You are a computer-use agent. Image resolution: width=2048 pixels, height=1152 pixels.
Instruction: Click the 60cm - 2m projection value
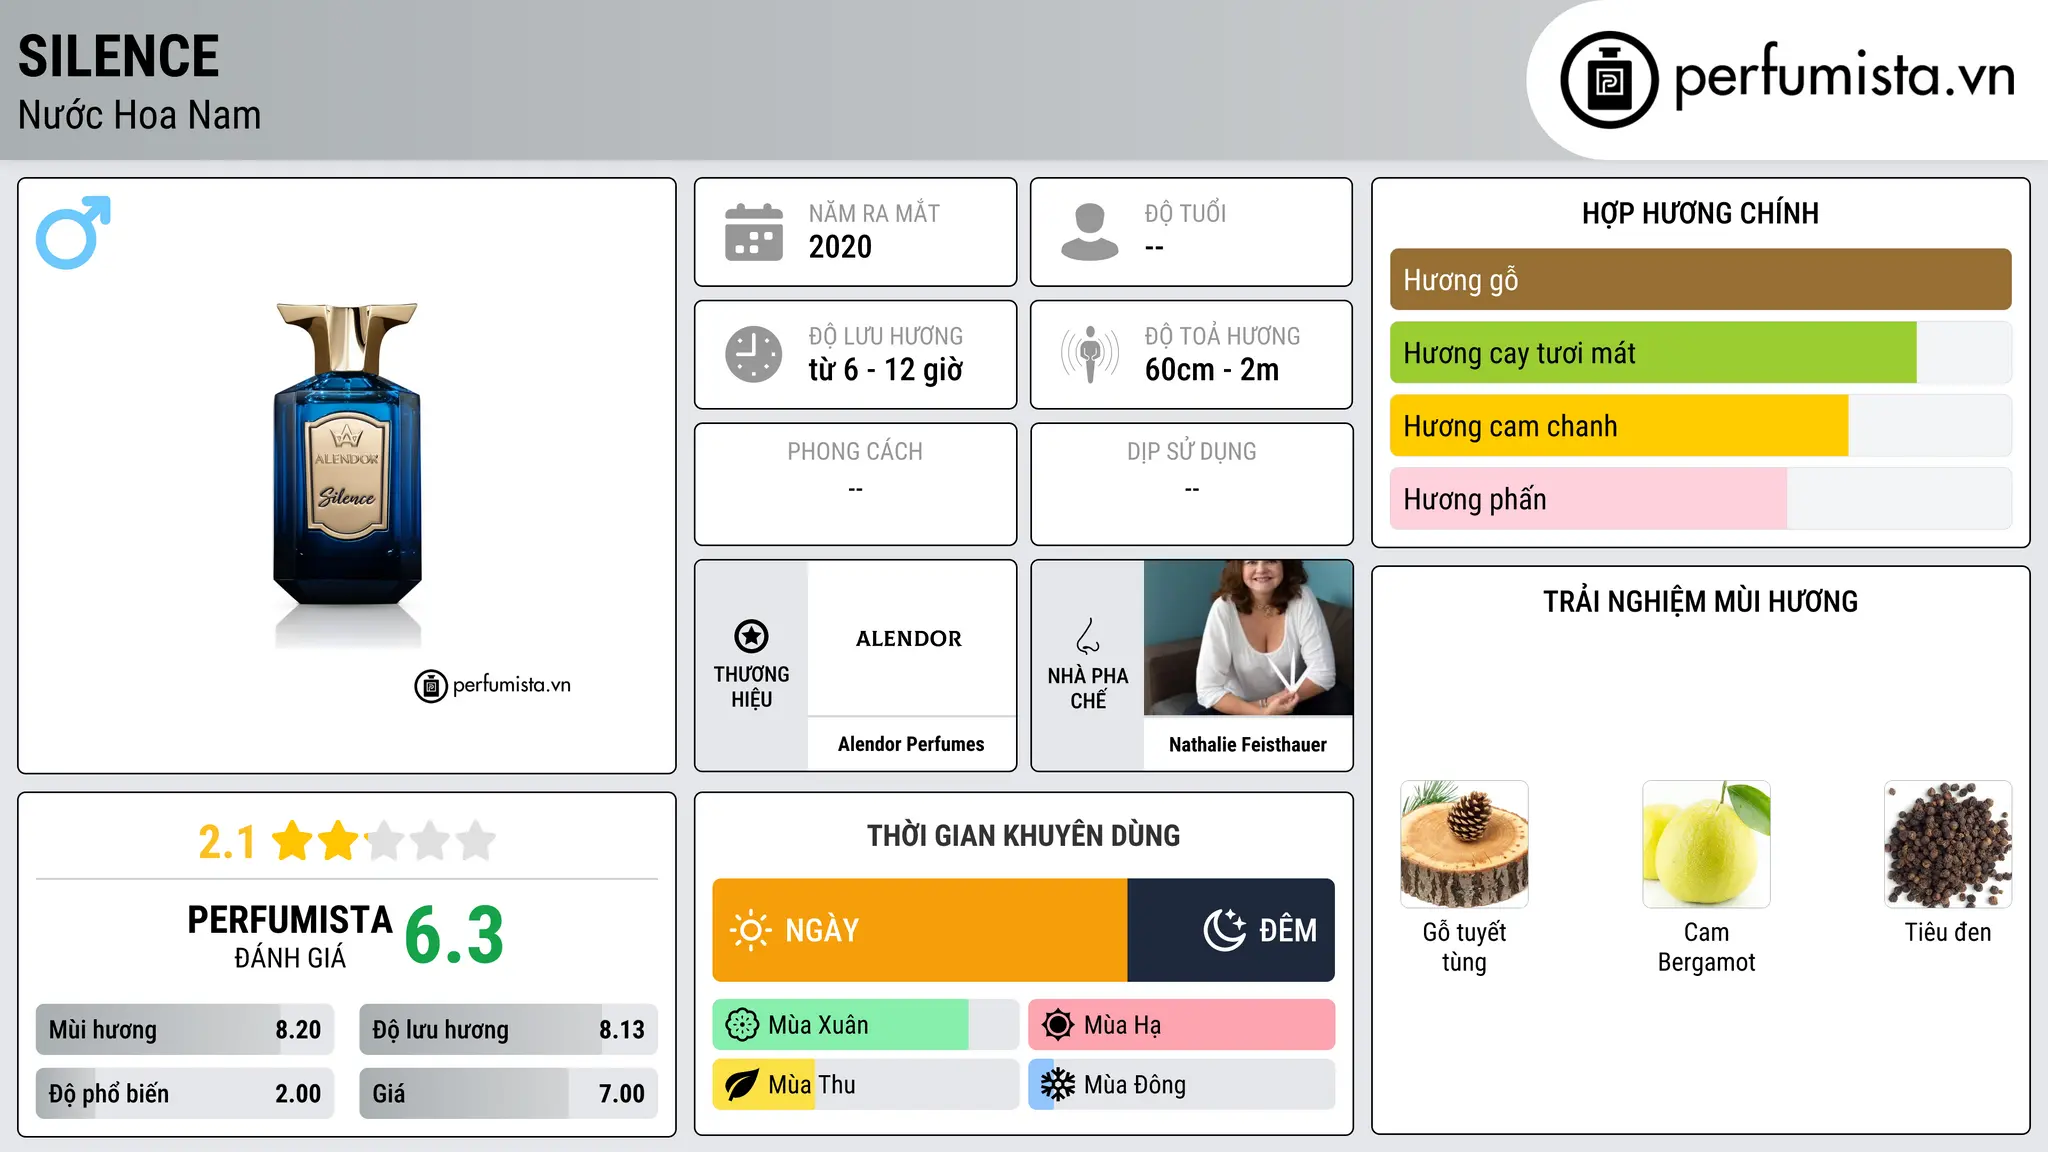1212,370
